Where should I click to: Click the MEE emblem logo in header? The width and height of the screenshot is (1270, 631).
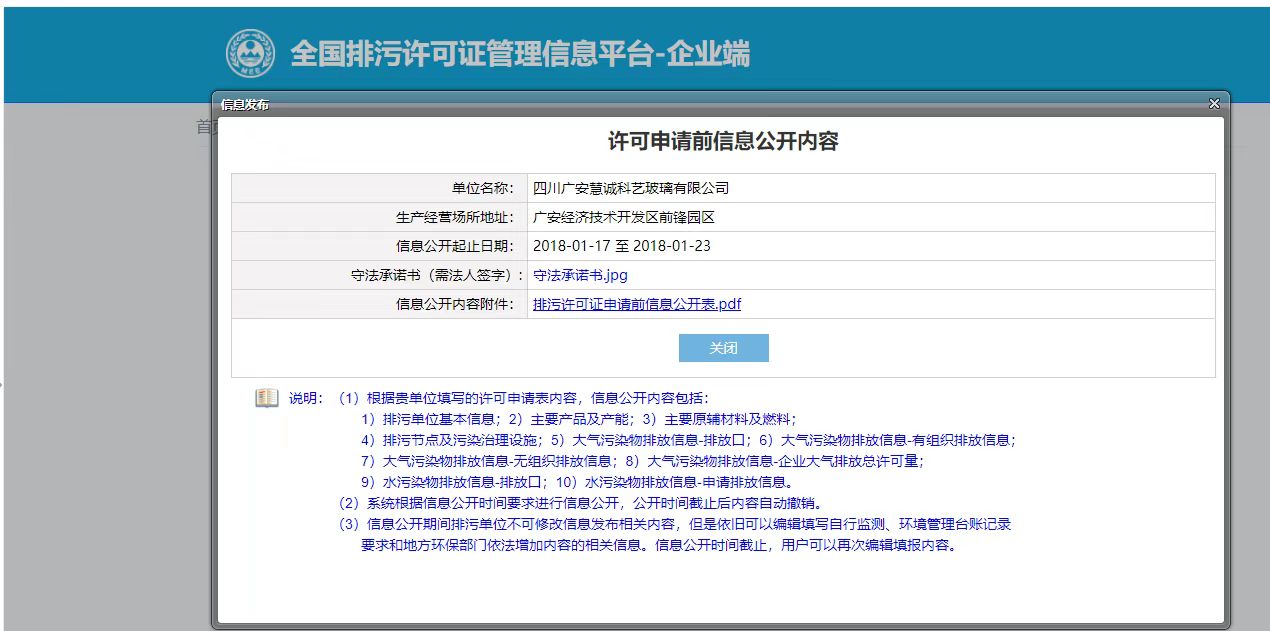[250, 53]
